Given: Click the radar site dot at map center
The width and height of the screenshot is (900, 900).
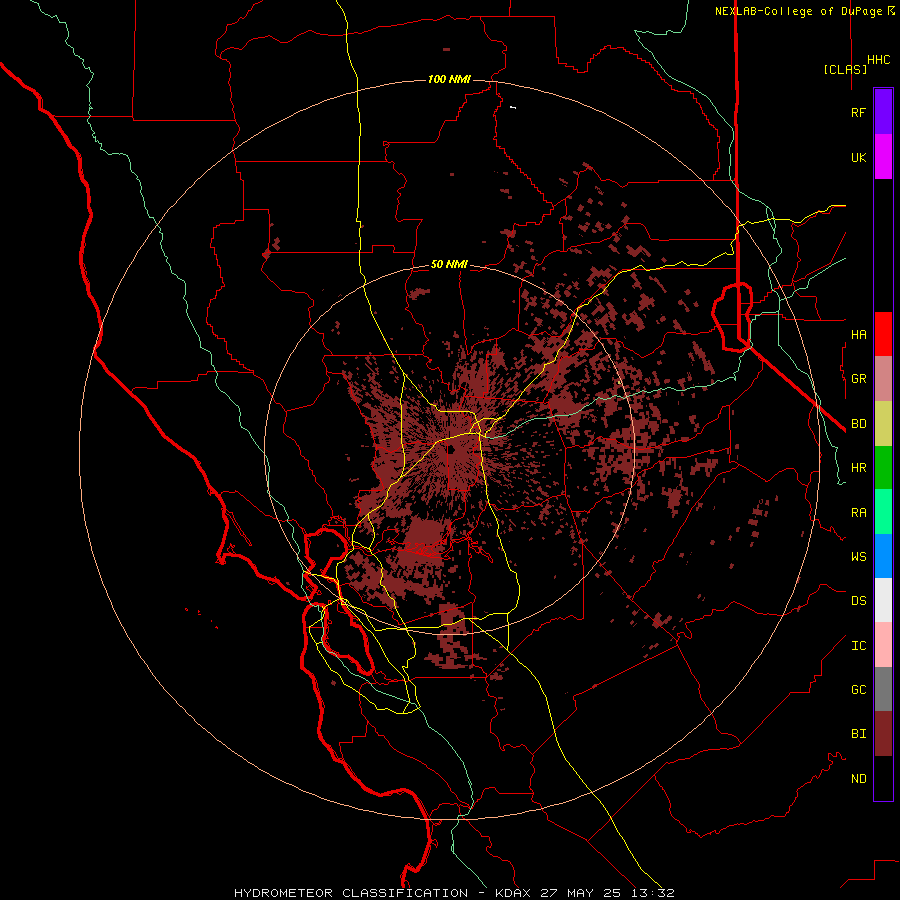Looking at the screenshot, I should 451,449.
